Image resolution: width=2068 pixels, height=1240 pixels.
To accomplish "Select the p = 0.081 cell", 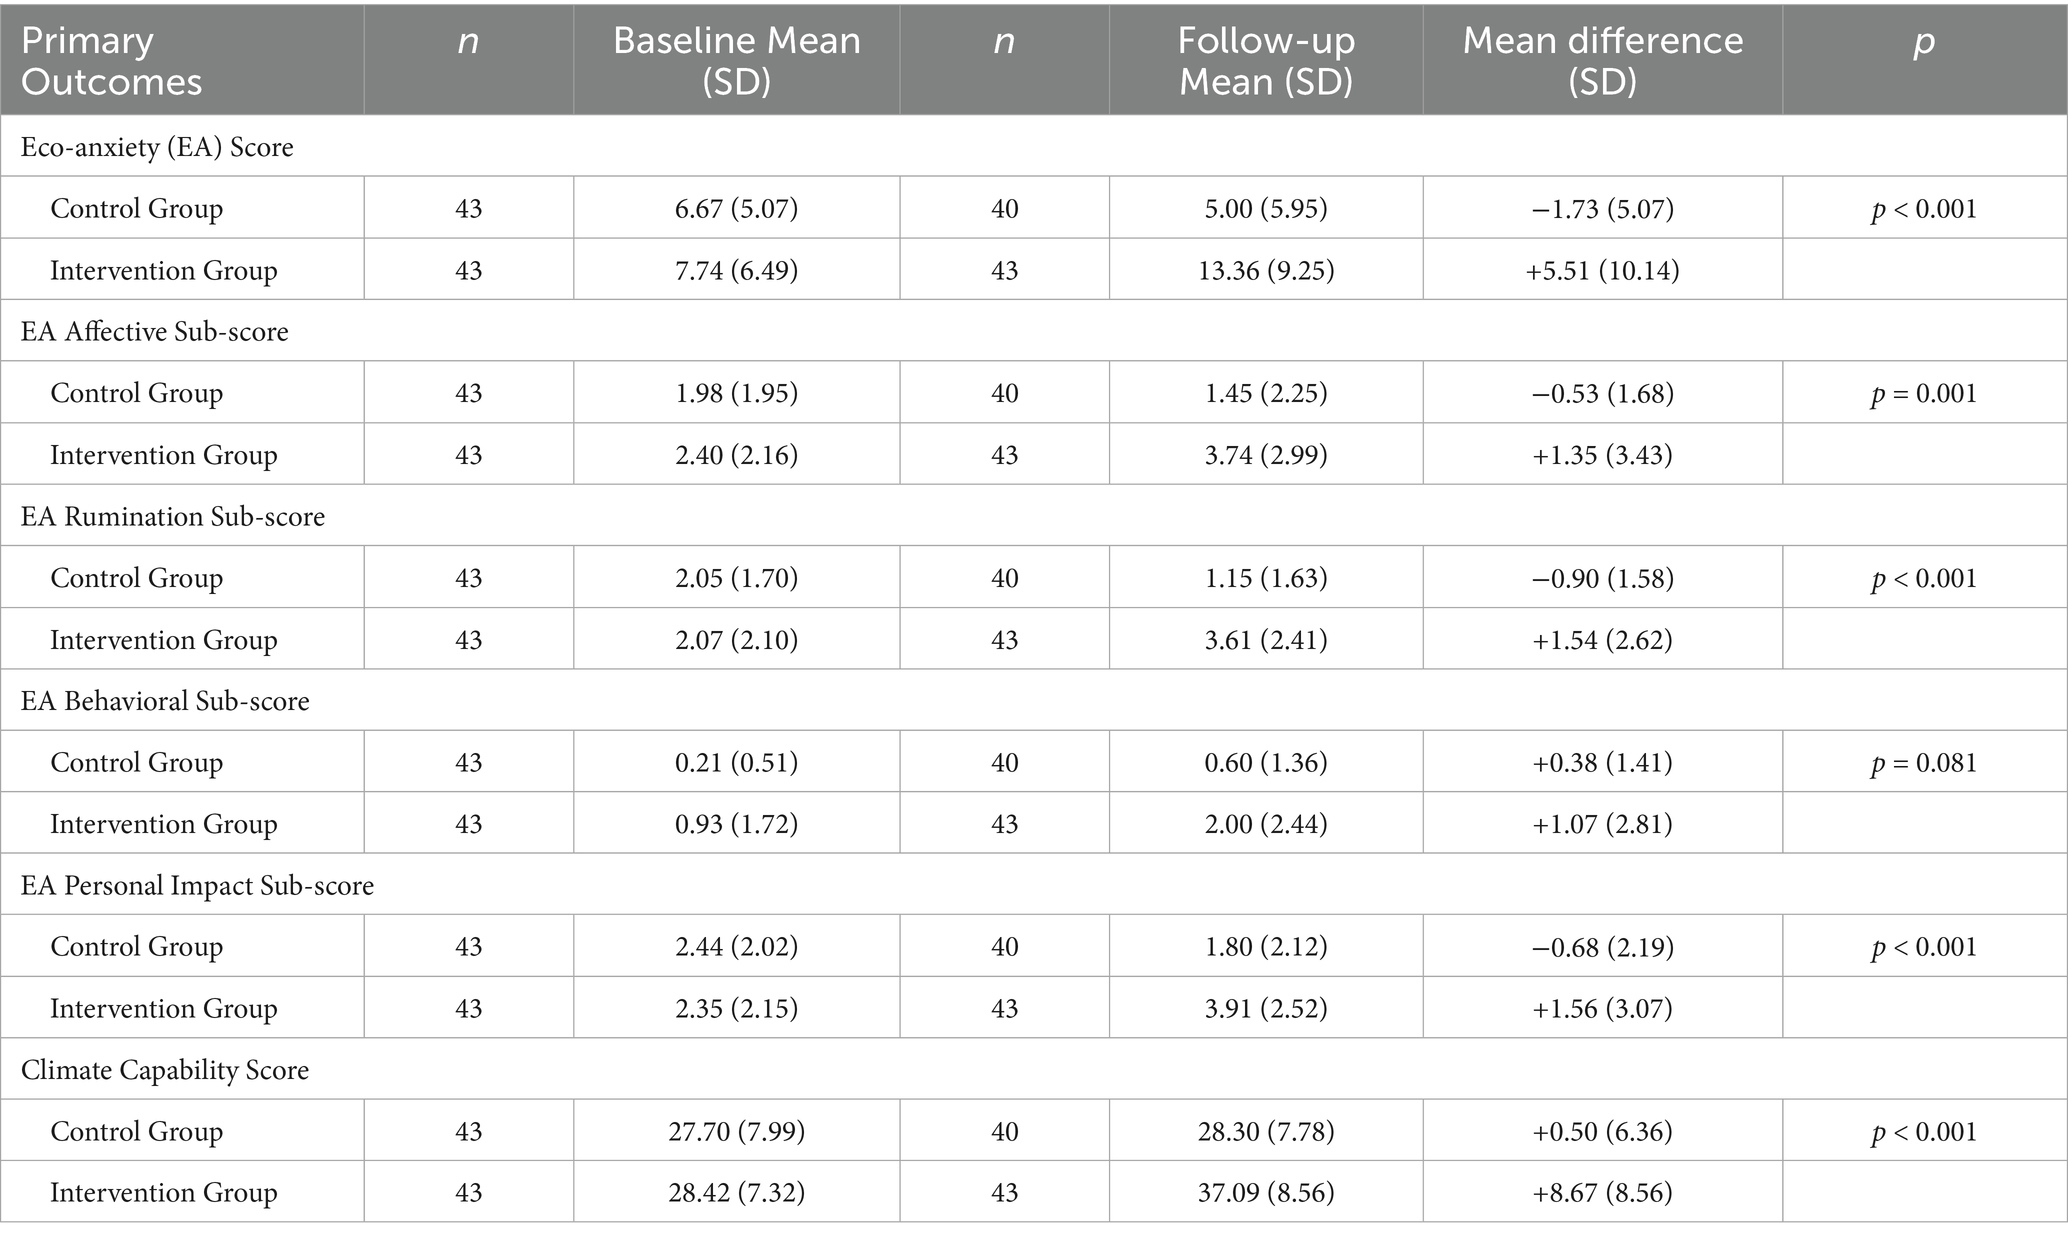I will (1924, 762).
